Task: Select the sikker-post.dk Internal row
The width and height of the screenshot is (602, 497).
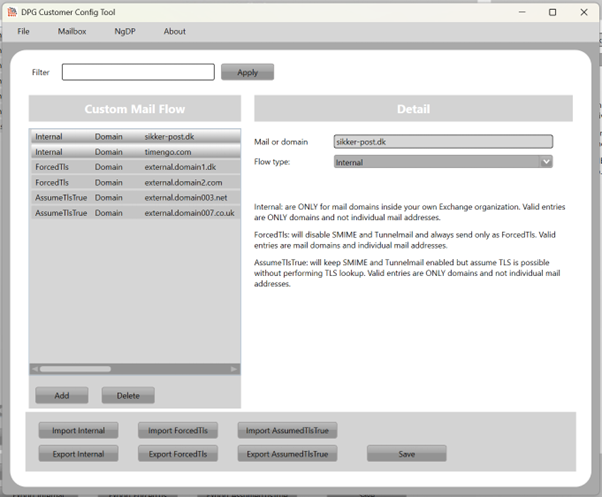Action: pyautogui.click(x=135, y=137)
